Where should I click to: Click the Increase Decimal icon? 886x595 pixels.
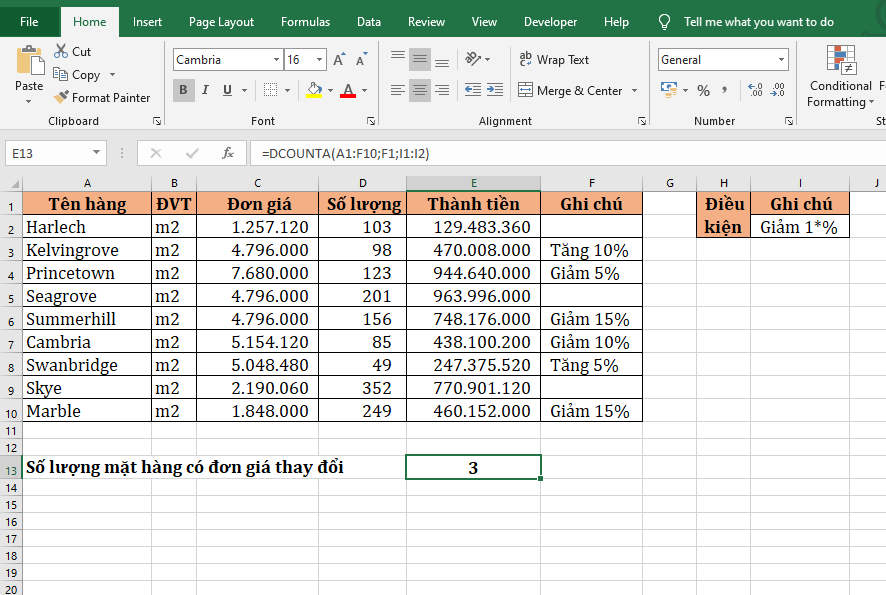click(x=755, y=91)
